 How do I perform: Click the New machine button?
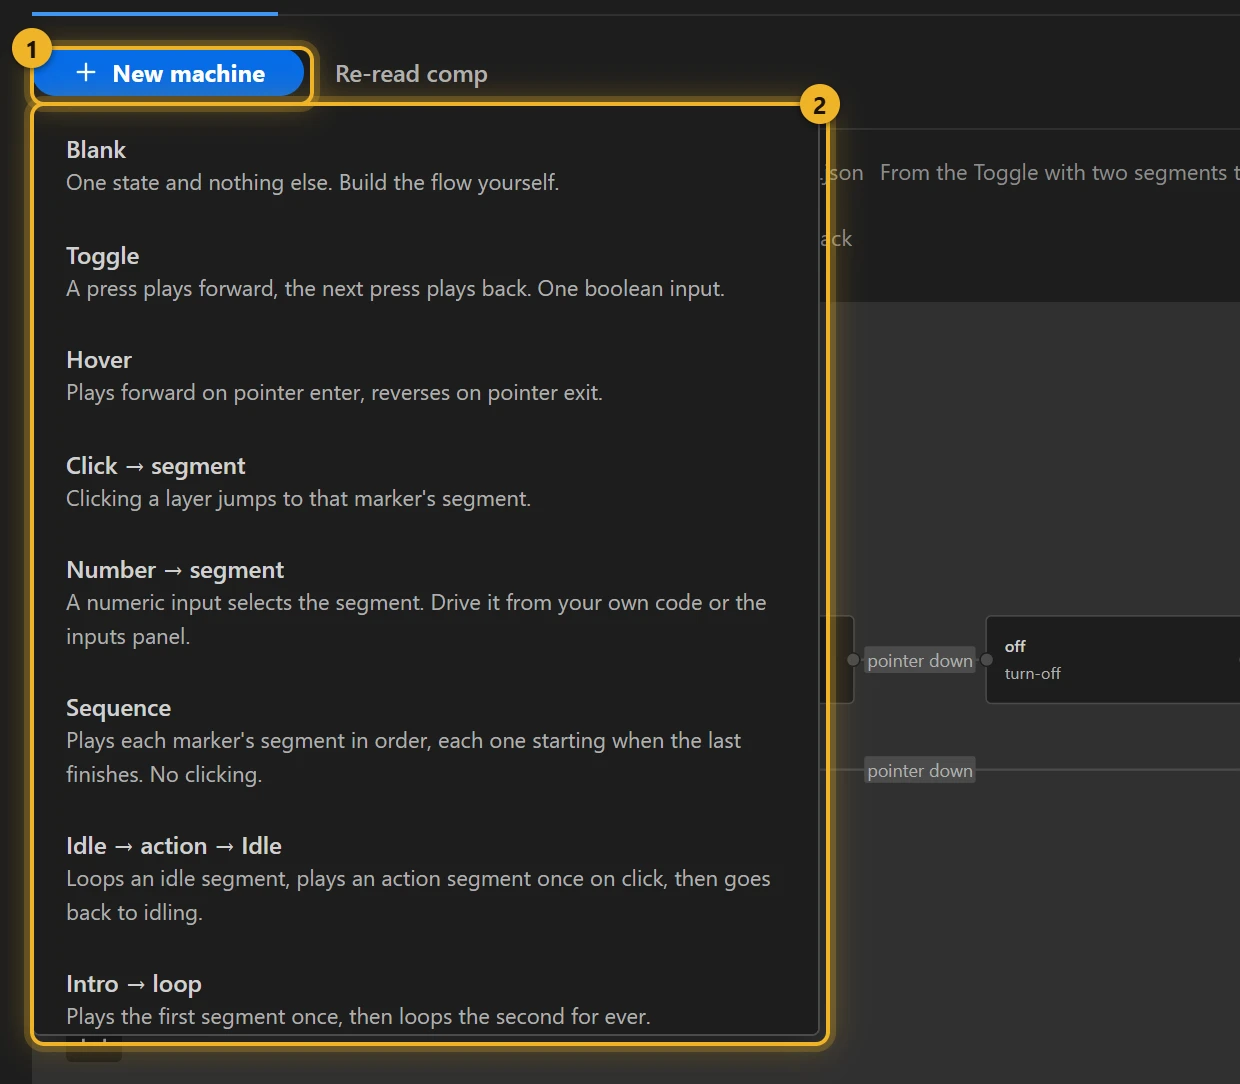(169, 74)
